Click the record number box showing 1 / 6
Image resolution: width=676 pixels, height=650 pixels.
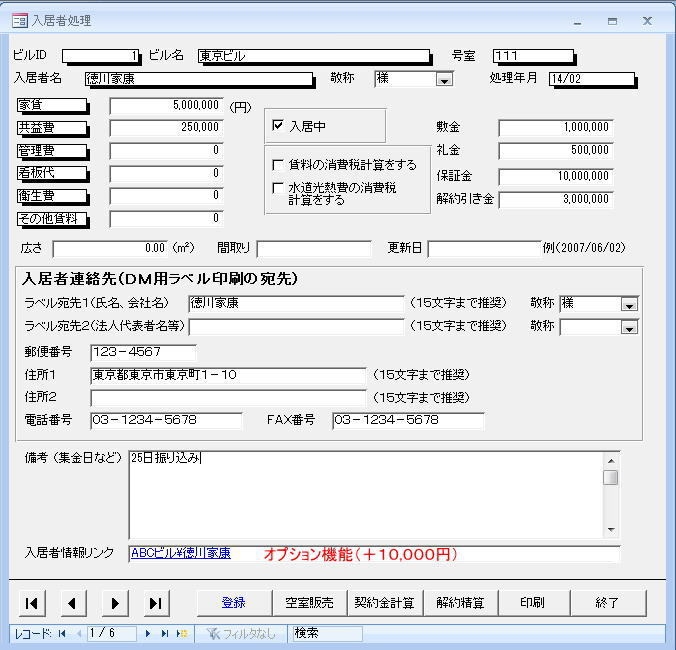point(112,633)
